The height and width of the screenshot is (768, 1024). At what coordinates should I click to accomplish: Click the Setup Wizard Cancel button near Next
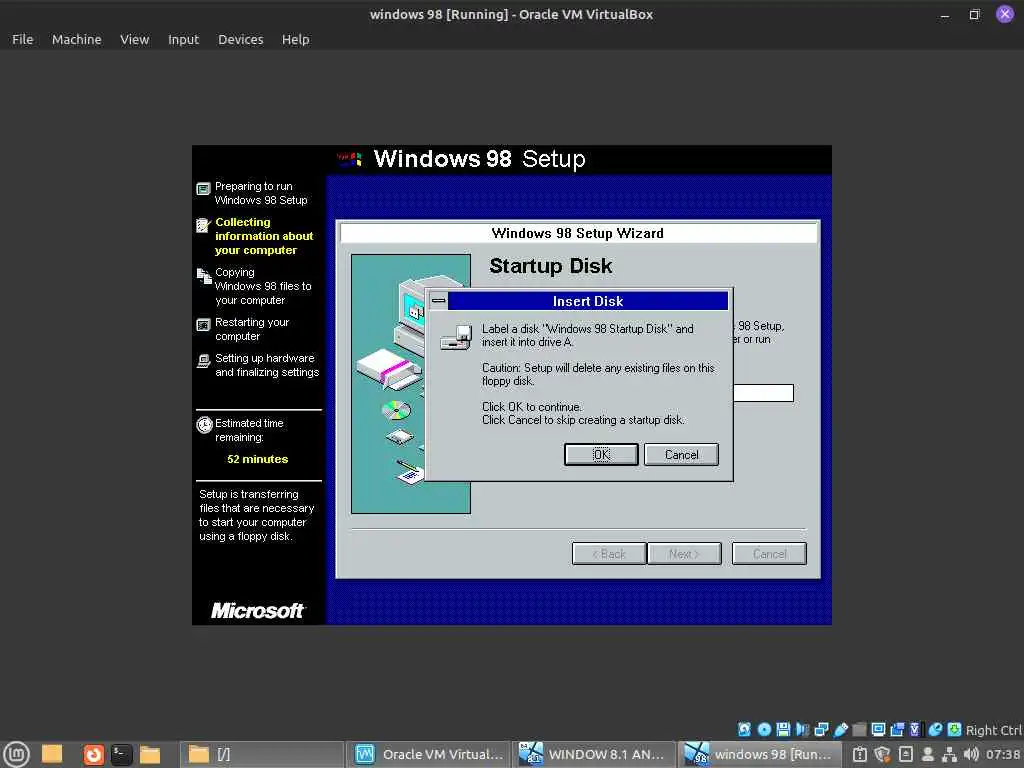pos(769,554)
